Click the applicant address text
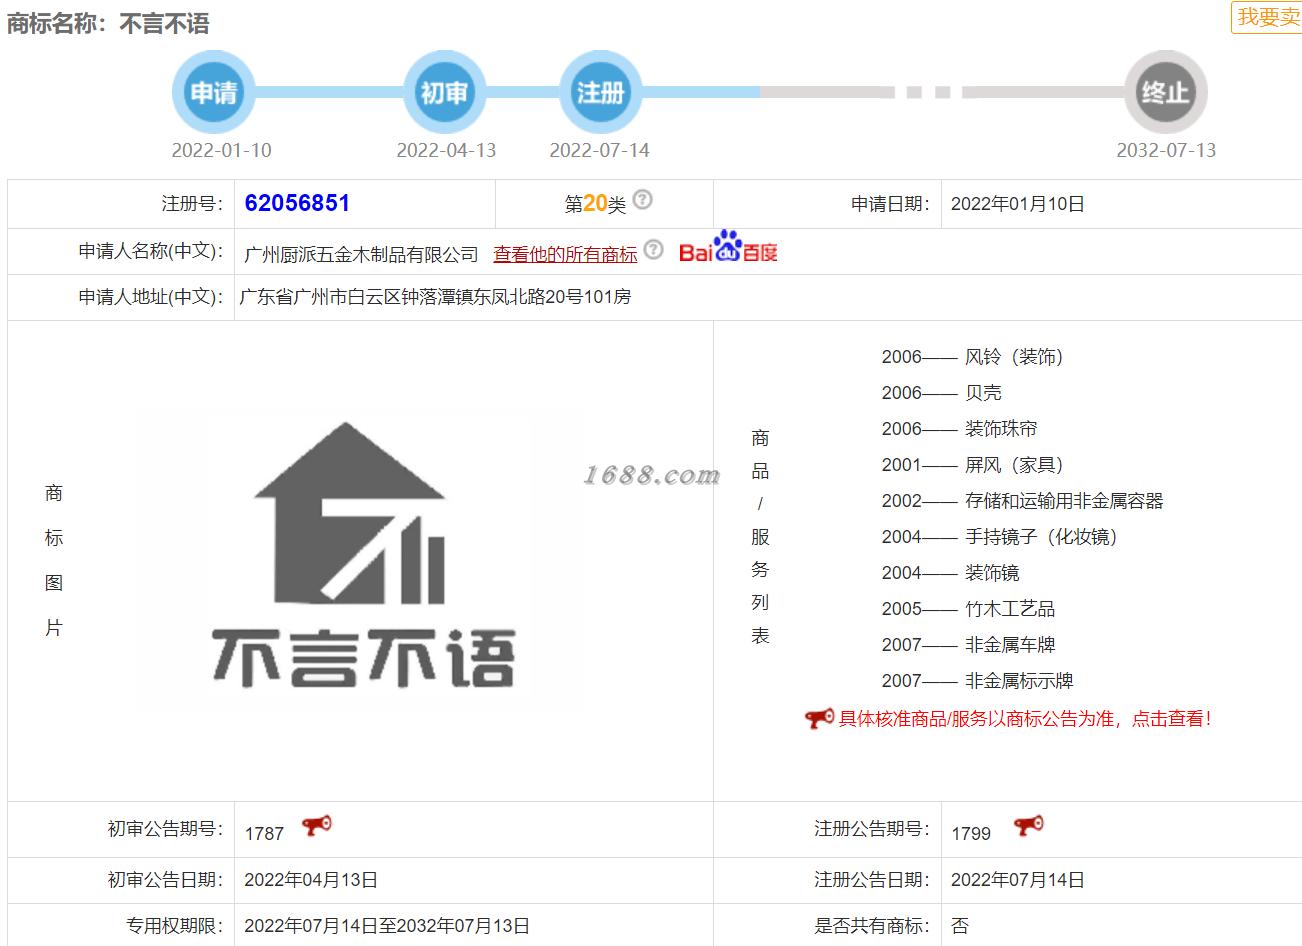This screenshot has width=1302, height=946. 435,297
